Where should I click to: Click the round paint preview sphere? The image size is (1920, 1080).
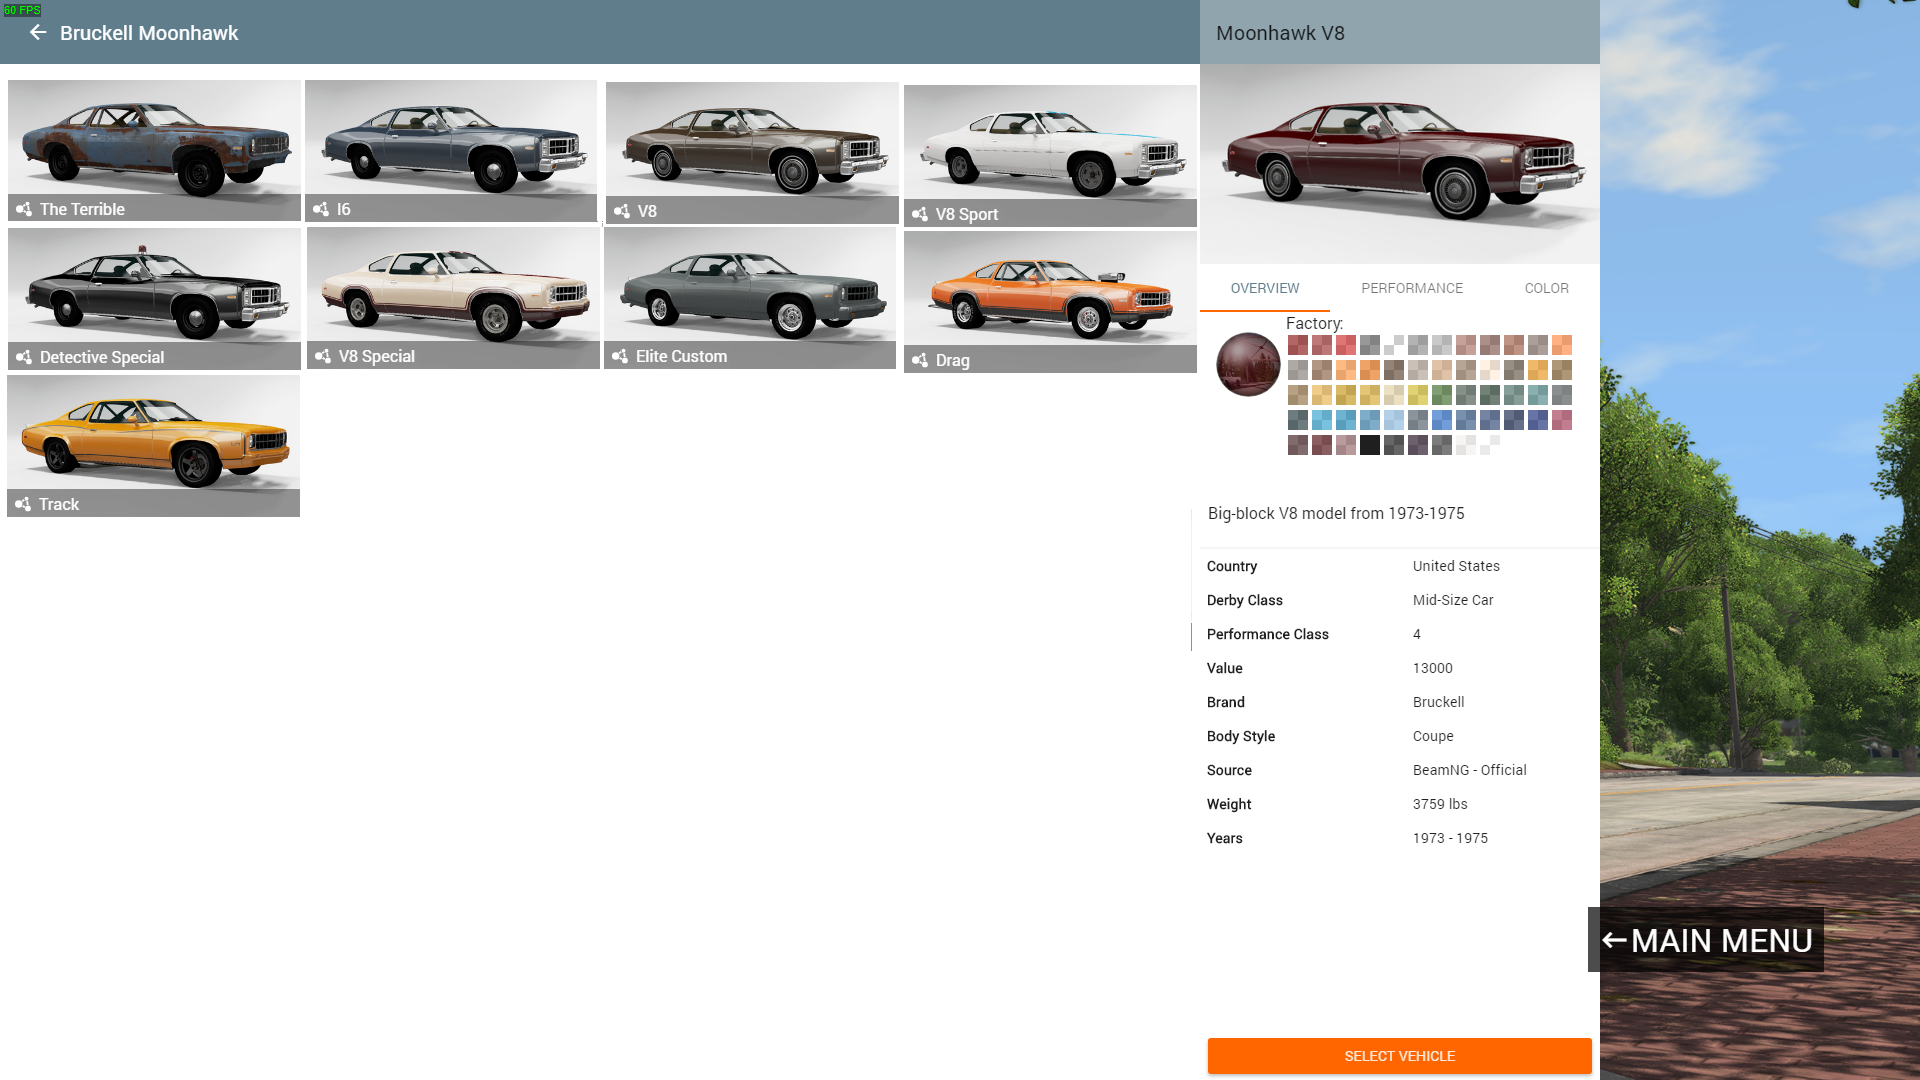(x=1248, y=364)
